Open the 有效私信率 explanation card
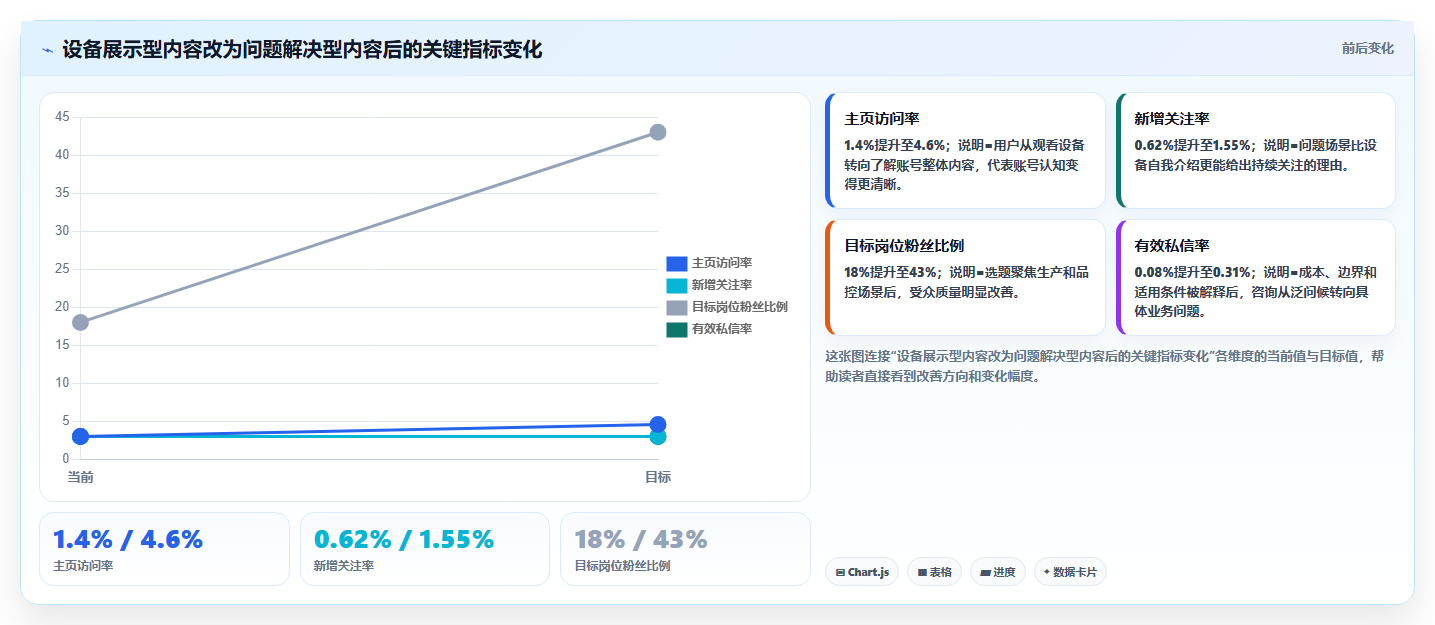This screenshot has height=625, width=1435. [x=1255, y=277]
